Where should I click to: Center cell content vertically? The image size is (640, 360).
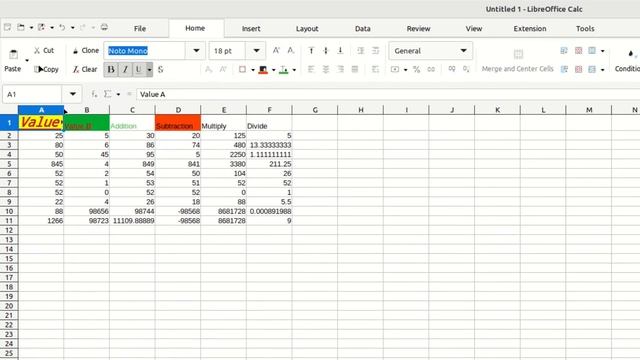[326, 51]
